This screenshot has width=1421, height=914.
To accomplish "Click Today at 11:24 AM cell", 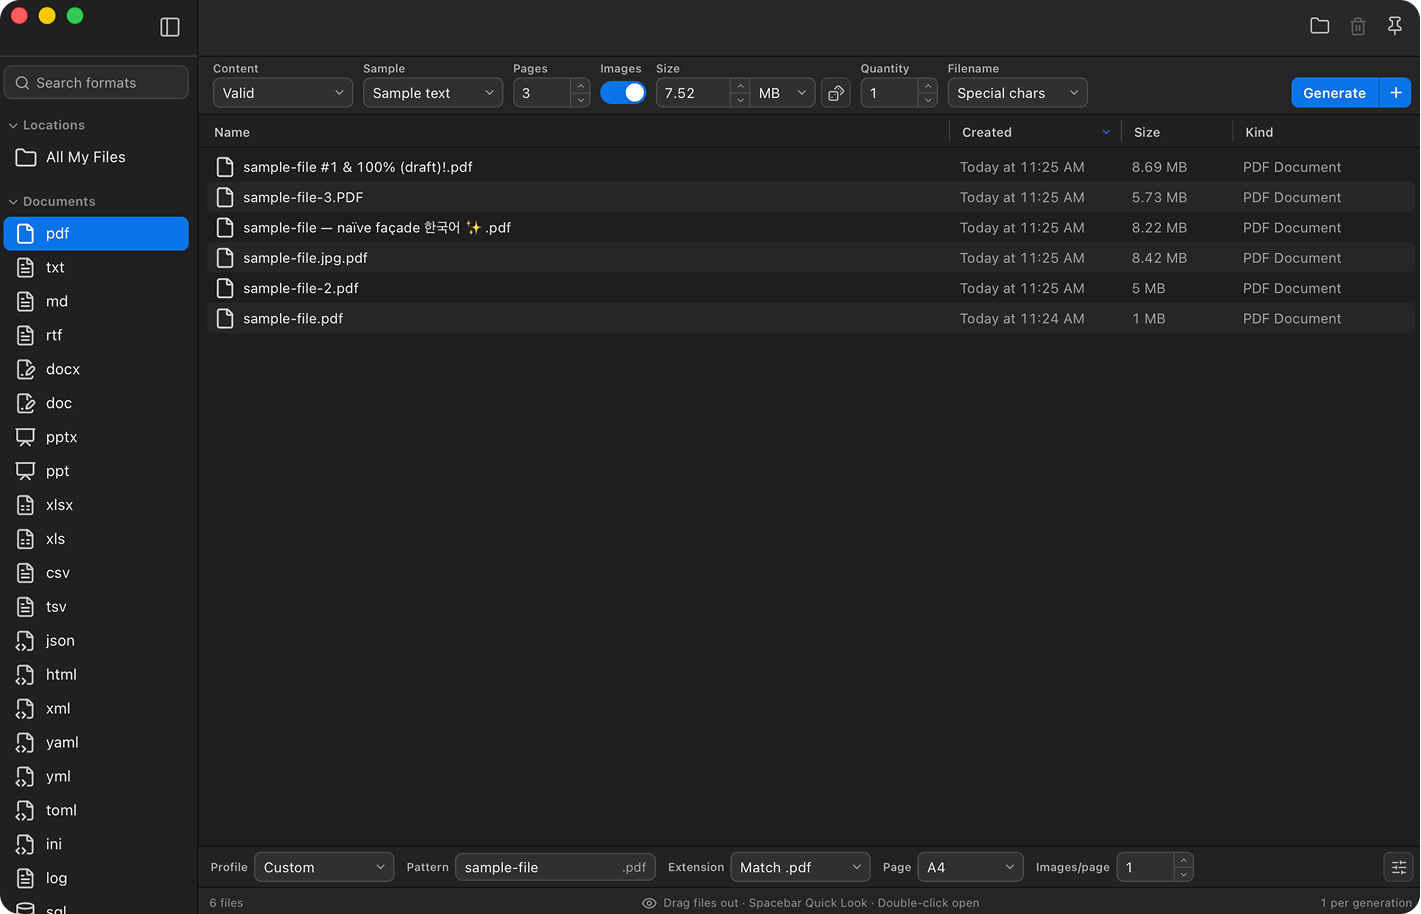I will pyautogui.click(x=1022, y=318).
